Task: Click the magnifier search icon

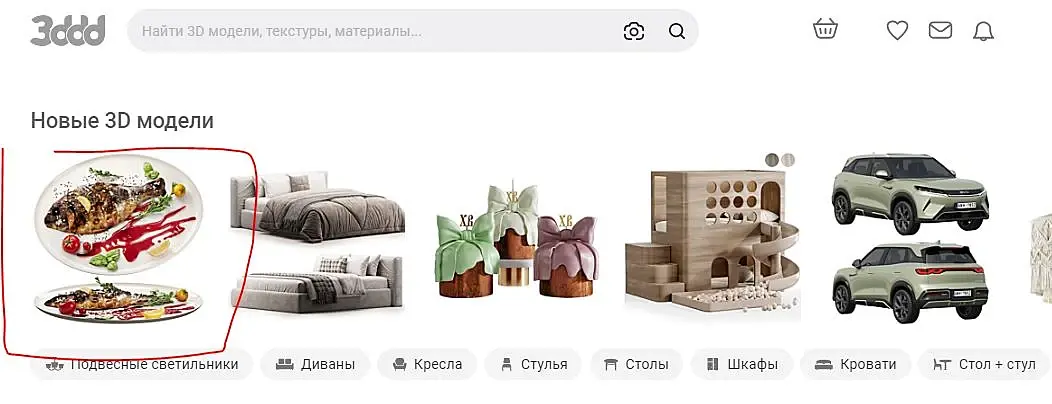Action: pyautogui.click(x=677, y=31)
